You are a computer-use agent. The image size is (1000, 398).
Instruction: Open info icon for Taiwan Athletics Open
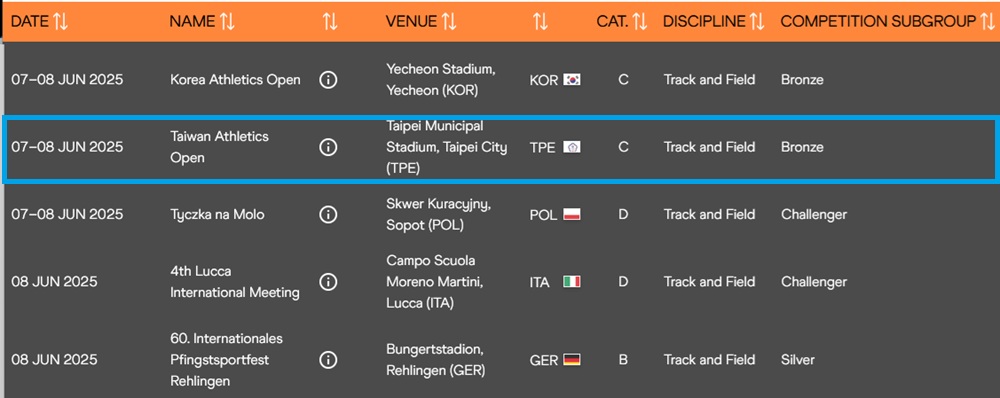[328, 147]
